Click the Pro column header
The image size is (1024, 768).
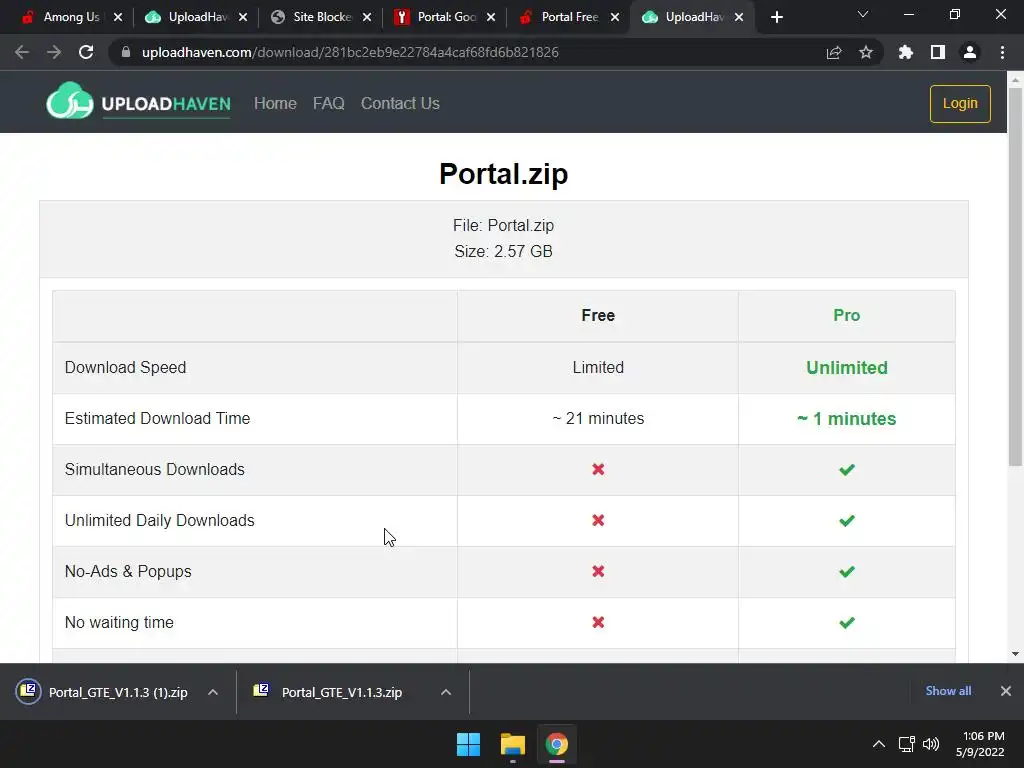[x=846, y=315]
